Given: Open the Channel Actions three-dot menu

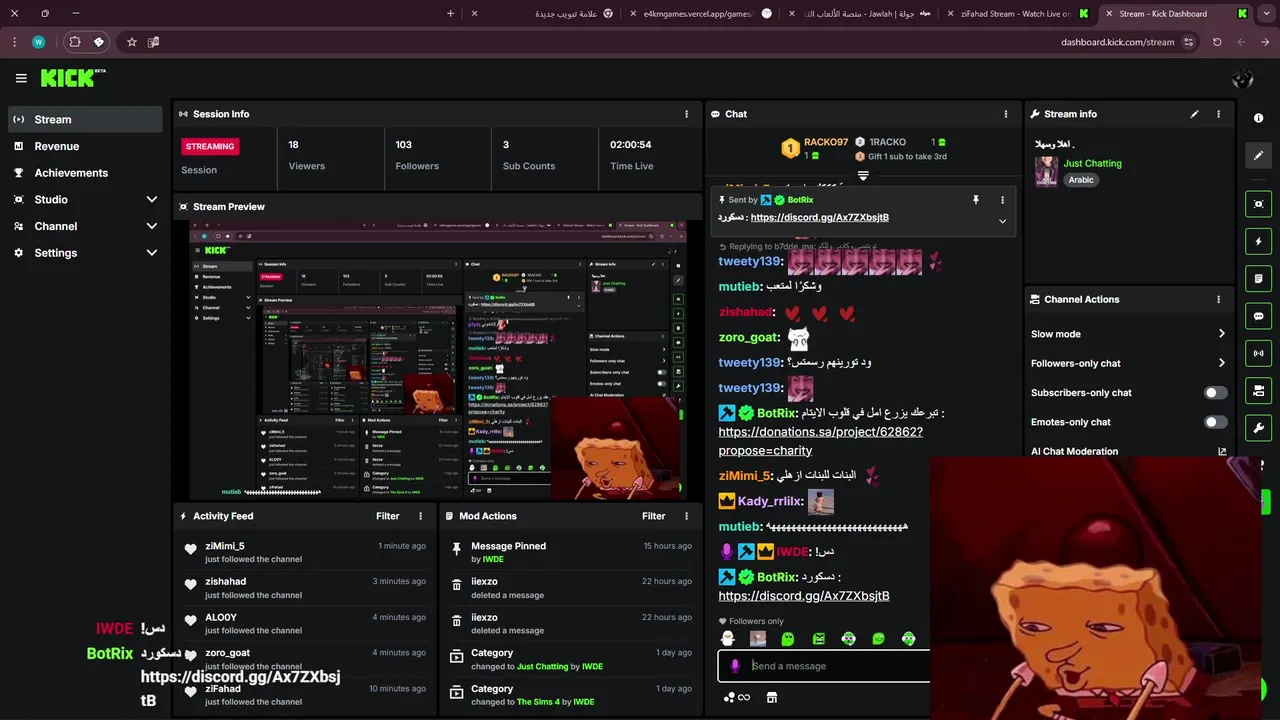Looking at the screenshot, I should tap(1218, 299).
